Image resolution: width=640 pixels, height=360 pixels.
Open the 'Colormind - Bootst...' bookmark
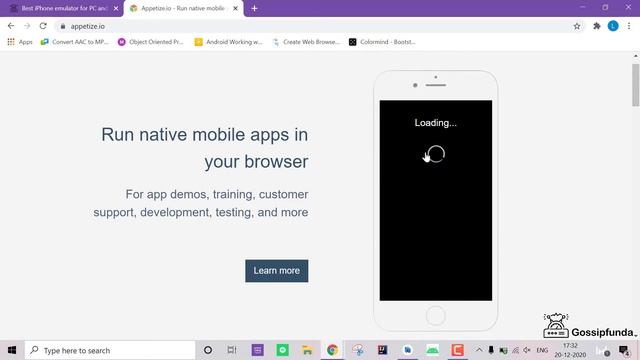pyautogui.click(x=382, y=42)
